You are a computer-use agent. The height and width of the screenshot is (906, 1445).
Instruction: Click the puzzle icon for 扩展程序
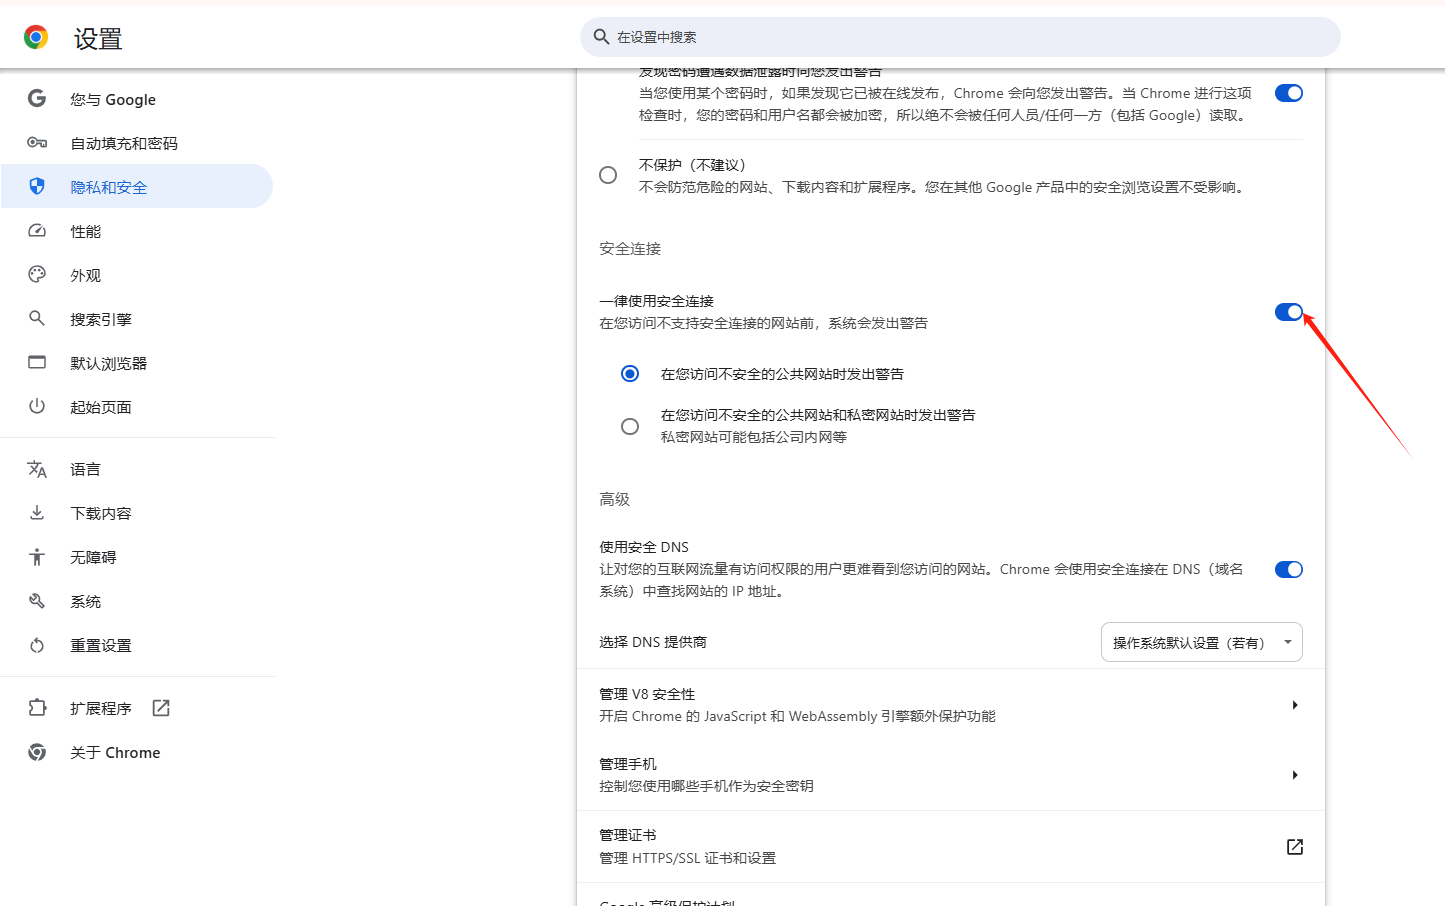click(x=37, y=708)
